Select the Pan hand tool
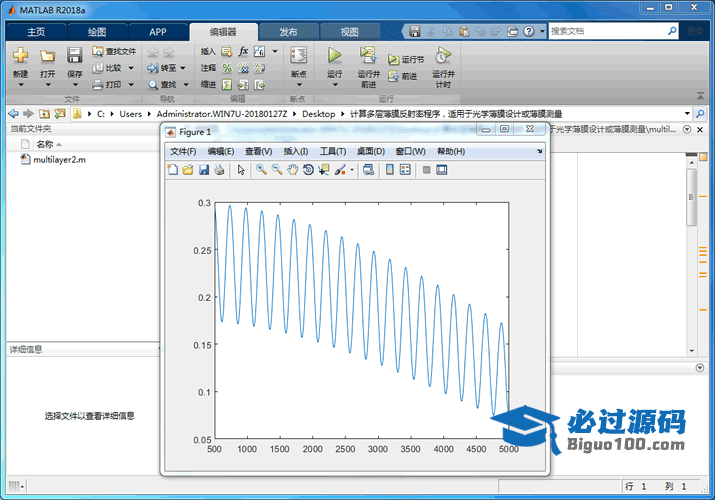The width and height of the screenshot is (715, 500). 292,170
